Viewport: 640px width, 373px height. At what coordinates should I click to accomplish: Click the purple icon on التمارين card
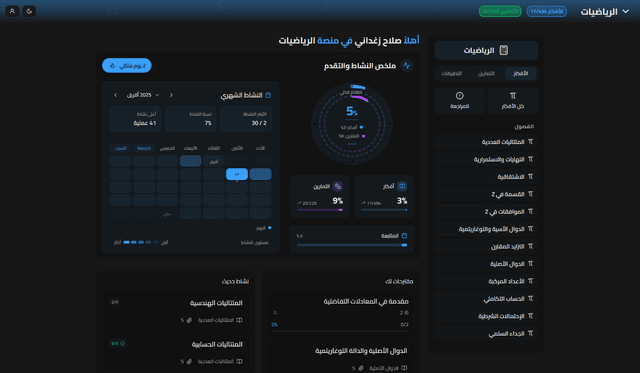(338, 186)
